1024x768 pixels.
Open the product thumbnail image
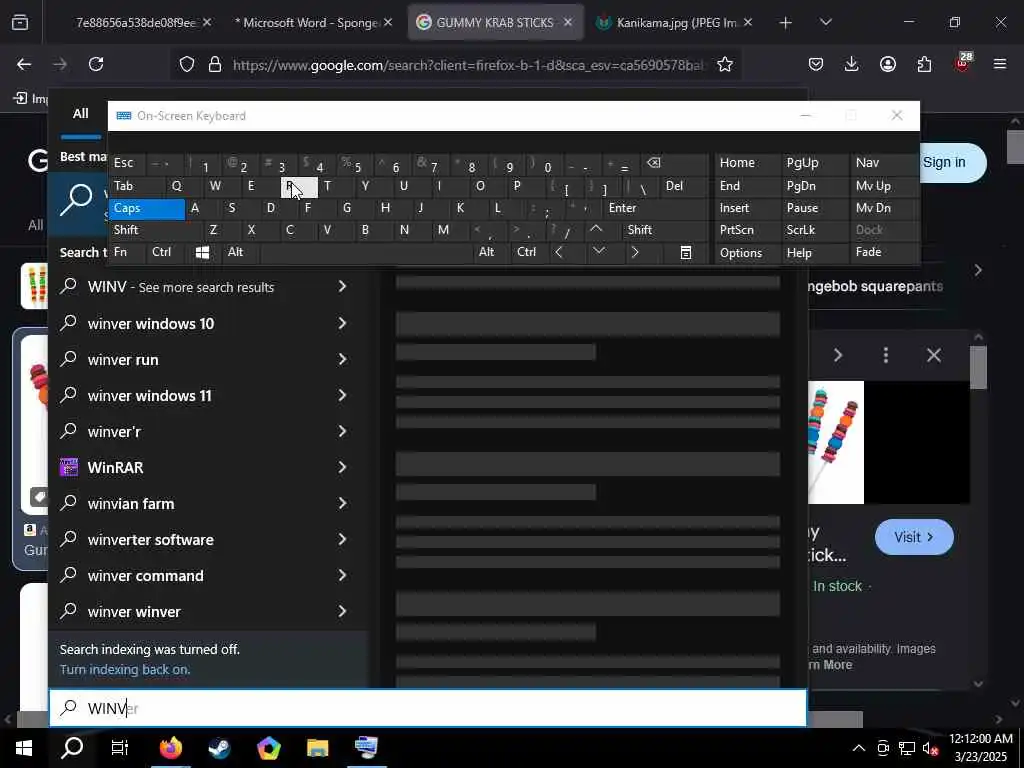(x=836, y=442)
